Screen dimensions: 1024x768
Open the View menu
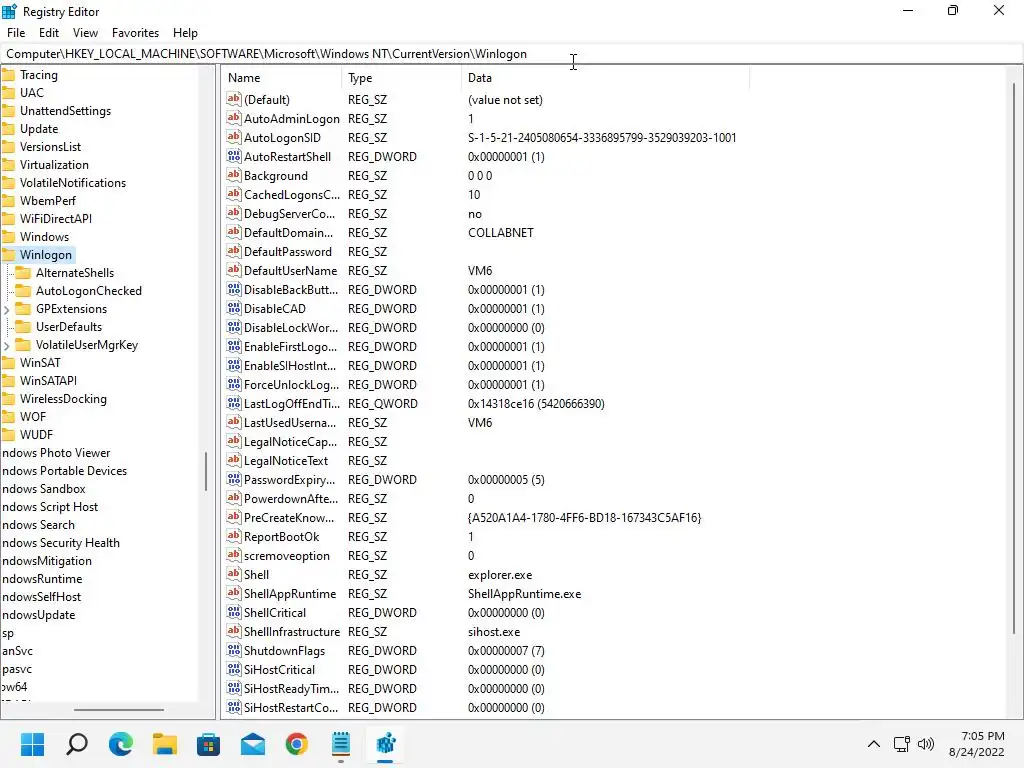85,33
